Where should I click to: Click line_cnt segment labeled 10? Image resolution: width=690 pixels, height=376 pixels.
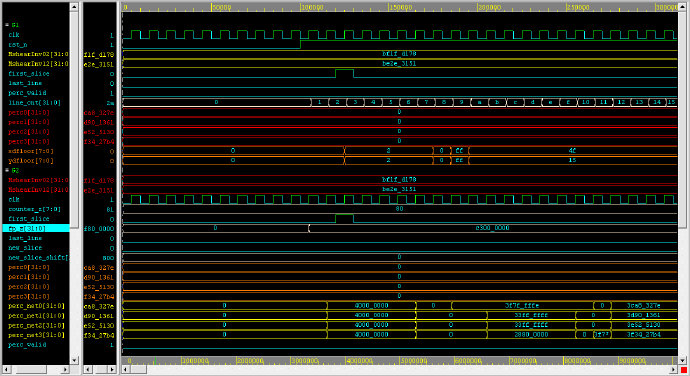(586, 102)
